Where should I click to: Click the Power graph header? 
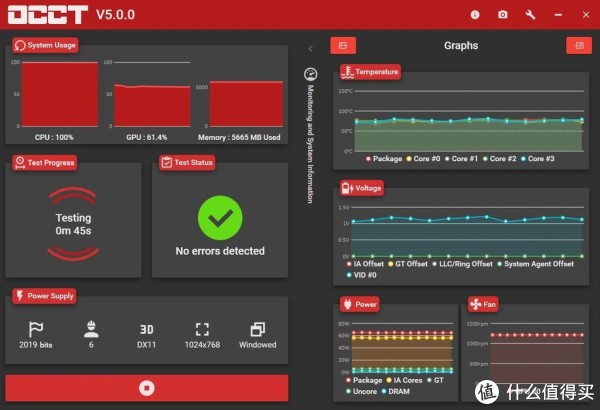click(x=360, y=304)
